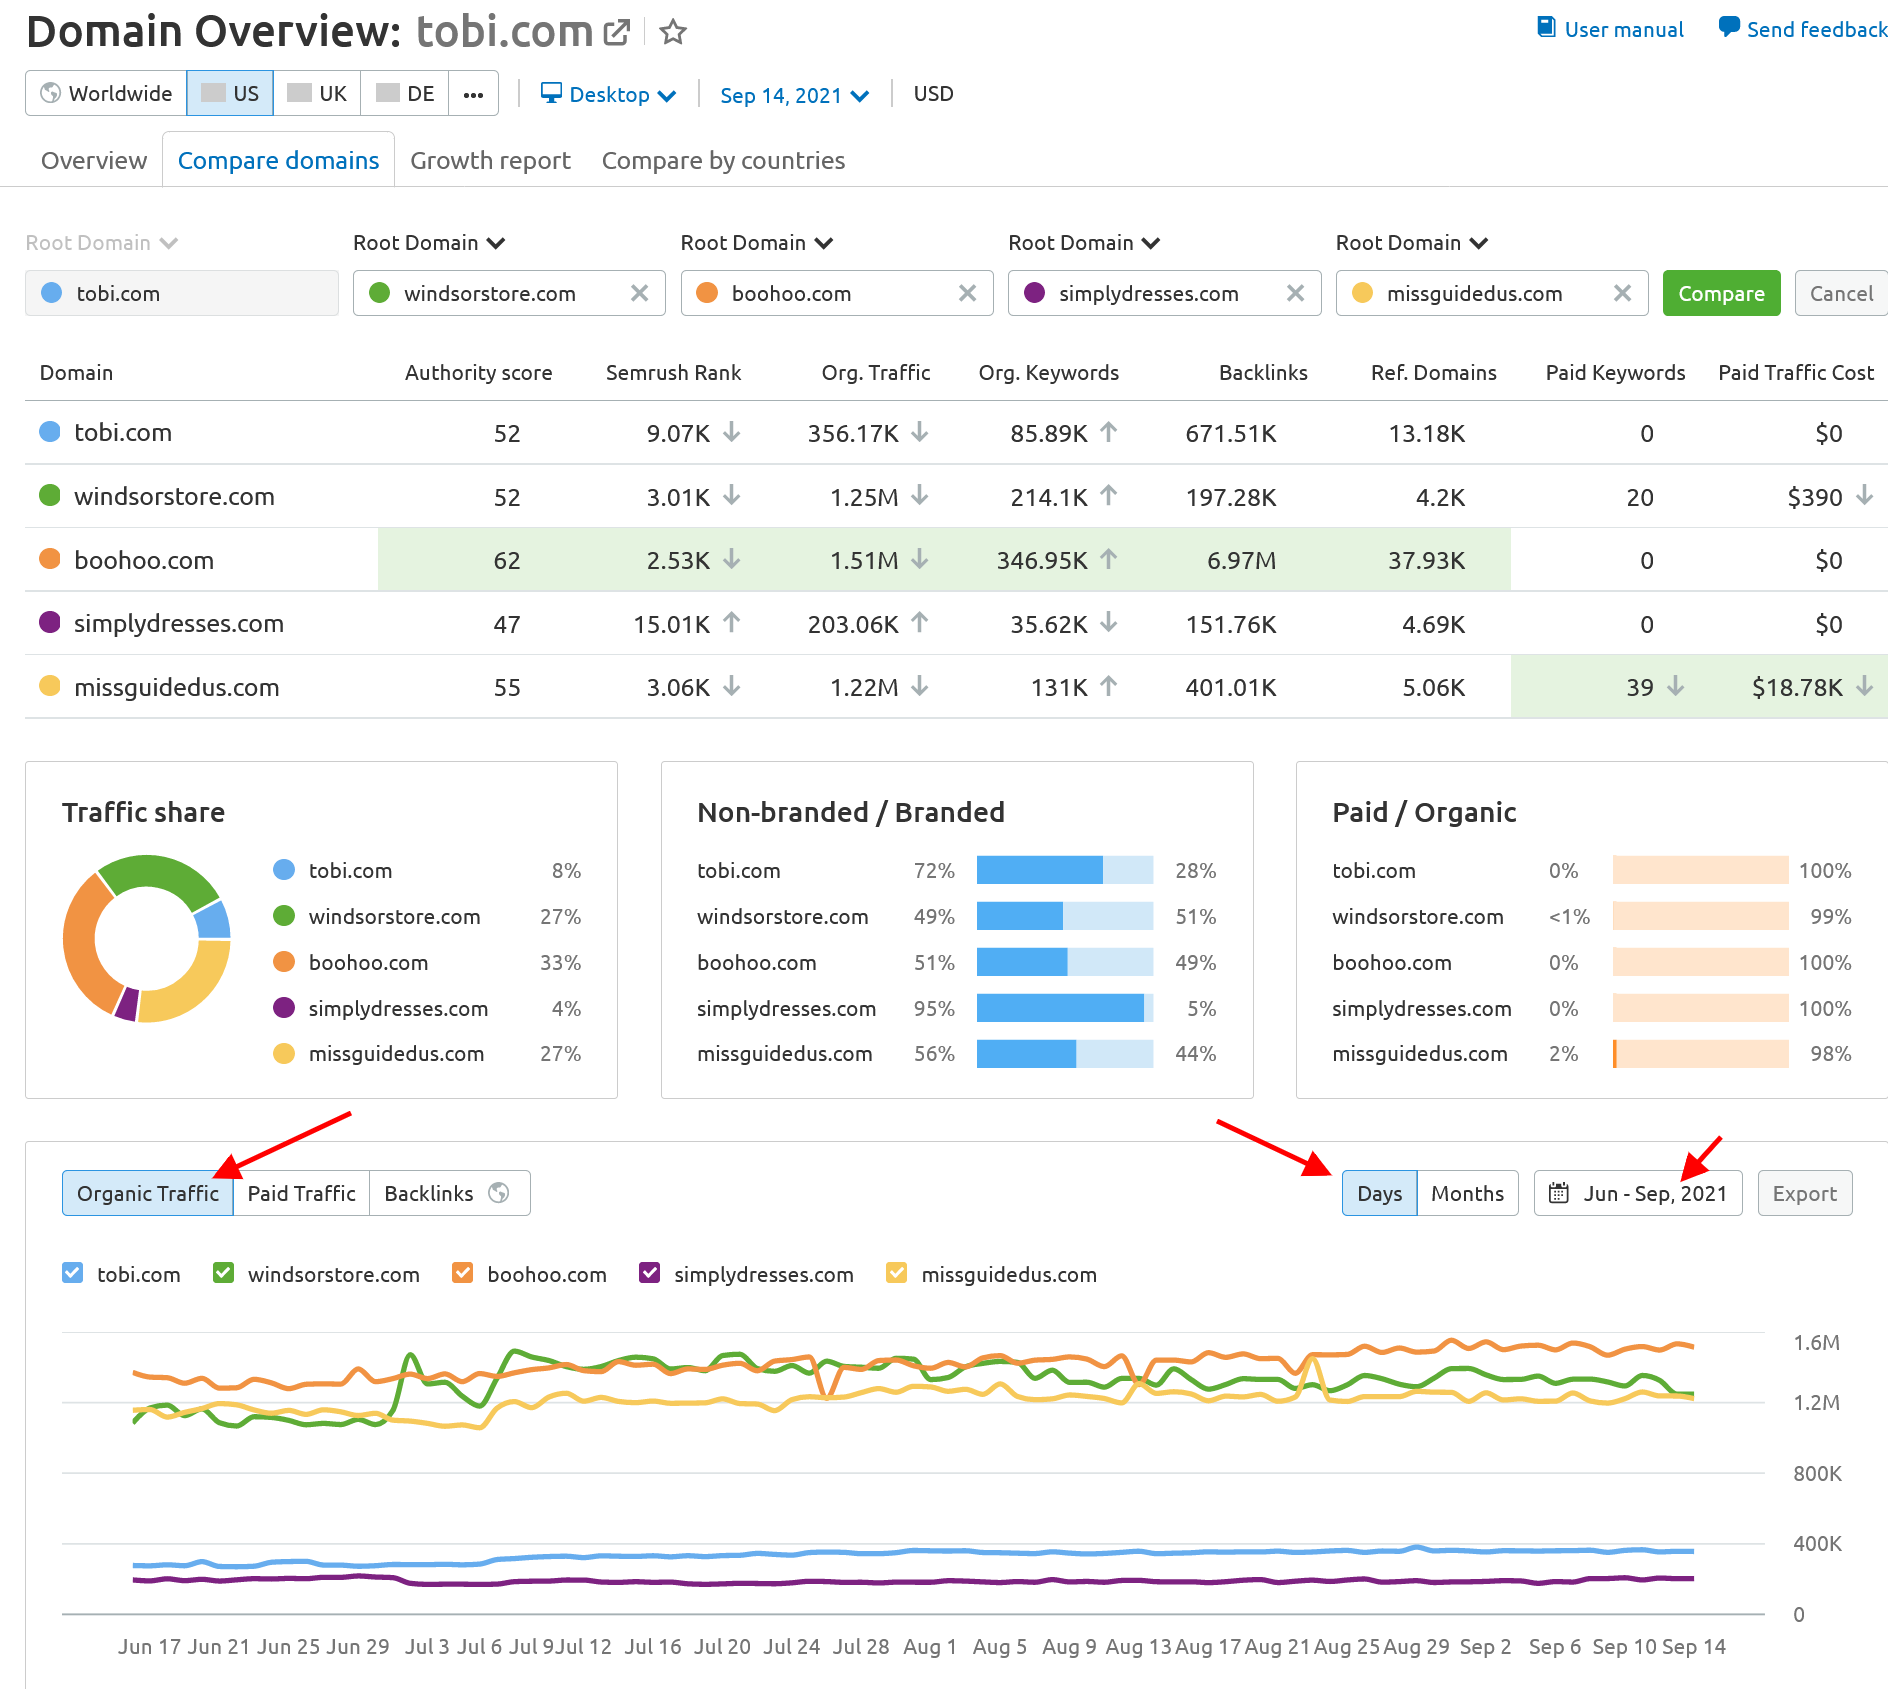
Task: Click the green Compare button
Action: pyautogui.click(x=1721, y=293)
